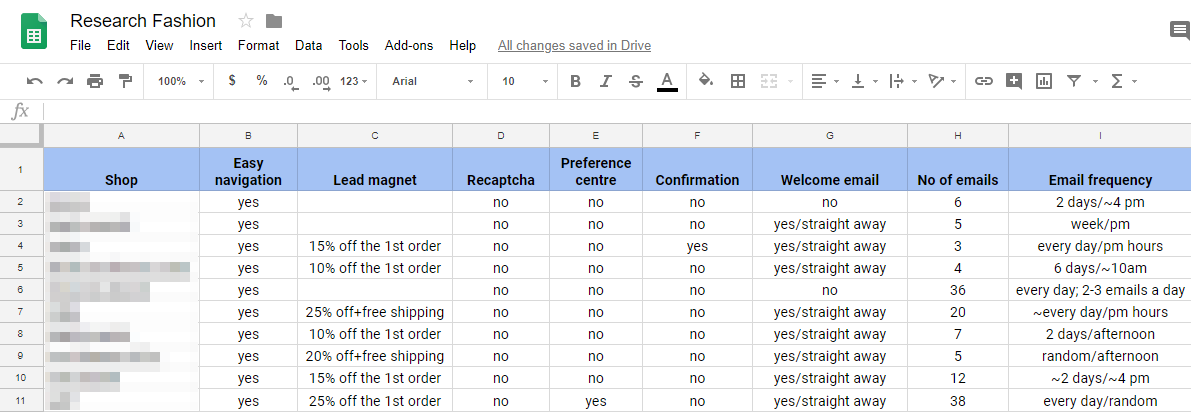Click into the formula bar
This screenshot has height=412, width=1191.
point(615,111)
